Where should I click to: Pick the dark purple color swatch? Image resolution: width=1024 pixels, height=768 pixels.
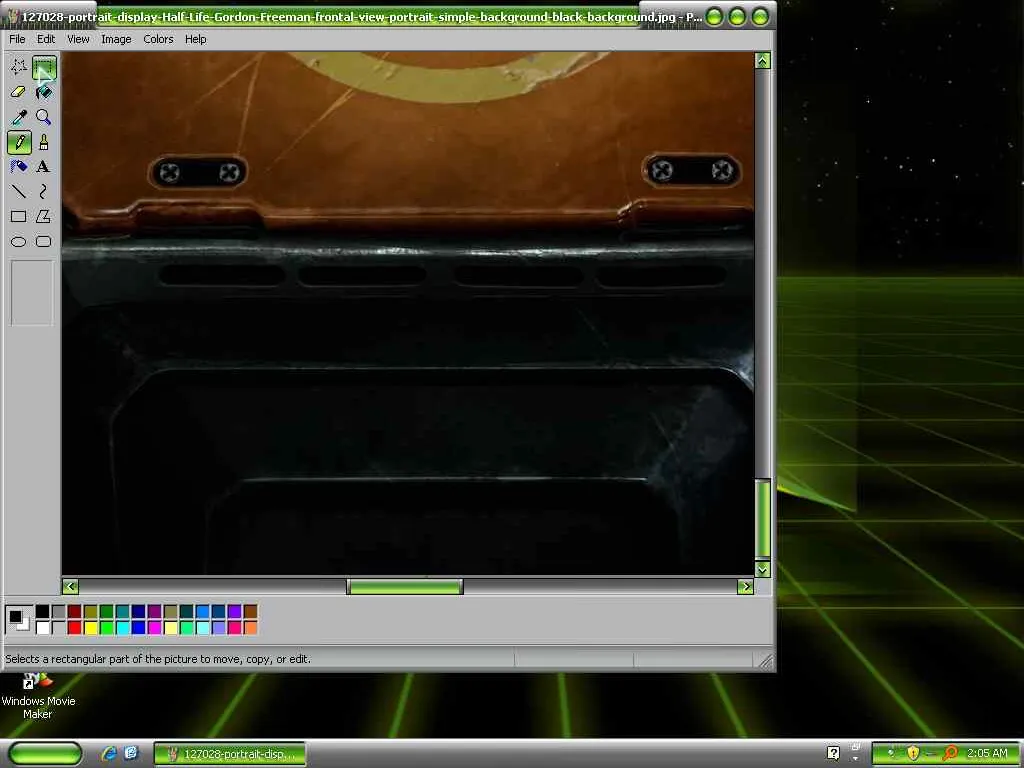(155, 612)
